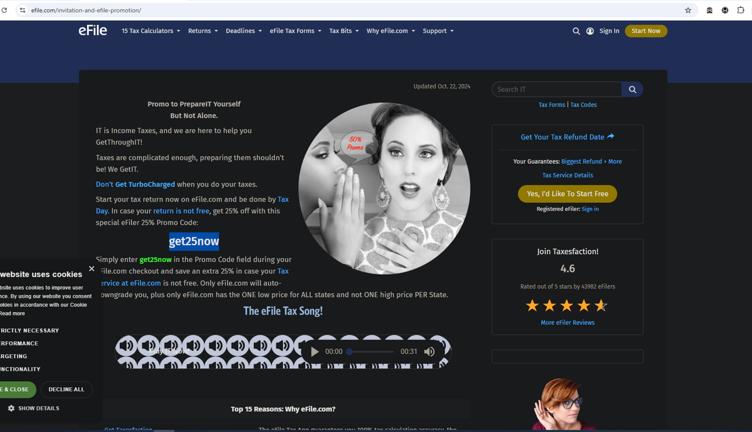This screenshot has height=432, width=752.
Task: Bookmark this page with star icon
Action: click(x=688, y=10)
